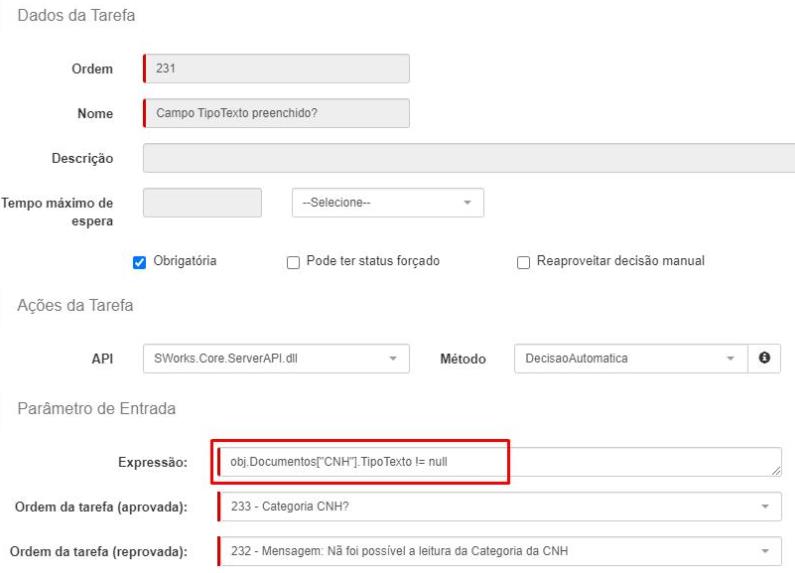Open the --Selecione-- time unit dropdown

pyautogui.click(x=388, y=202)
